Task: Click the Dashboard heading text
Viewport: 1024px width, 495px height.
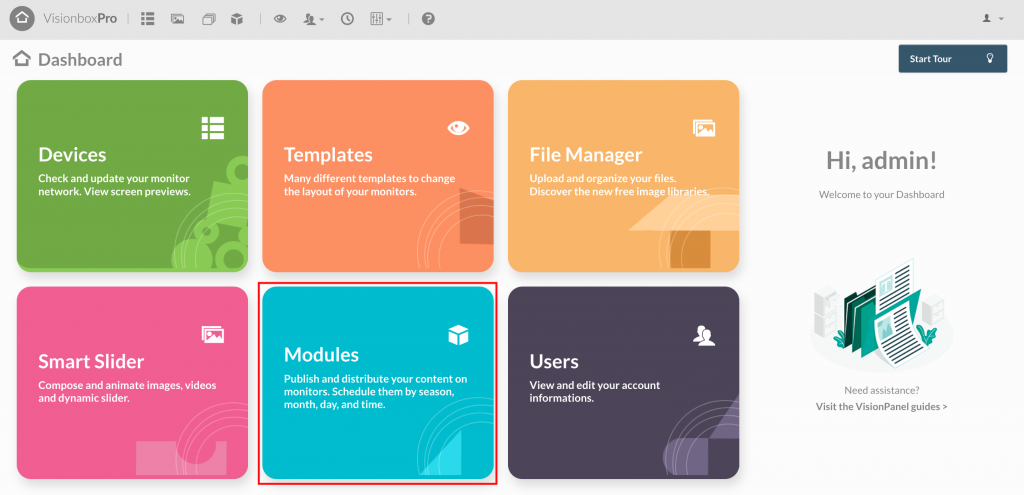Action: (x=80, y=59)
